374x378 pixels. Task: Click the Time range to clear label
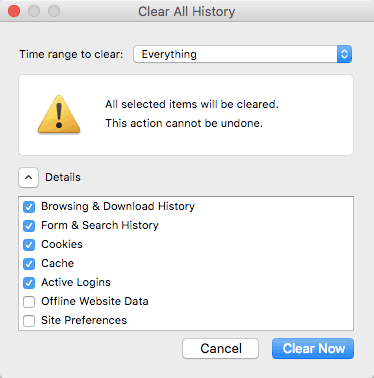pyautogui.click(x=71, y=54)
